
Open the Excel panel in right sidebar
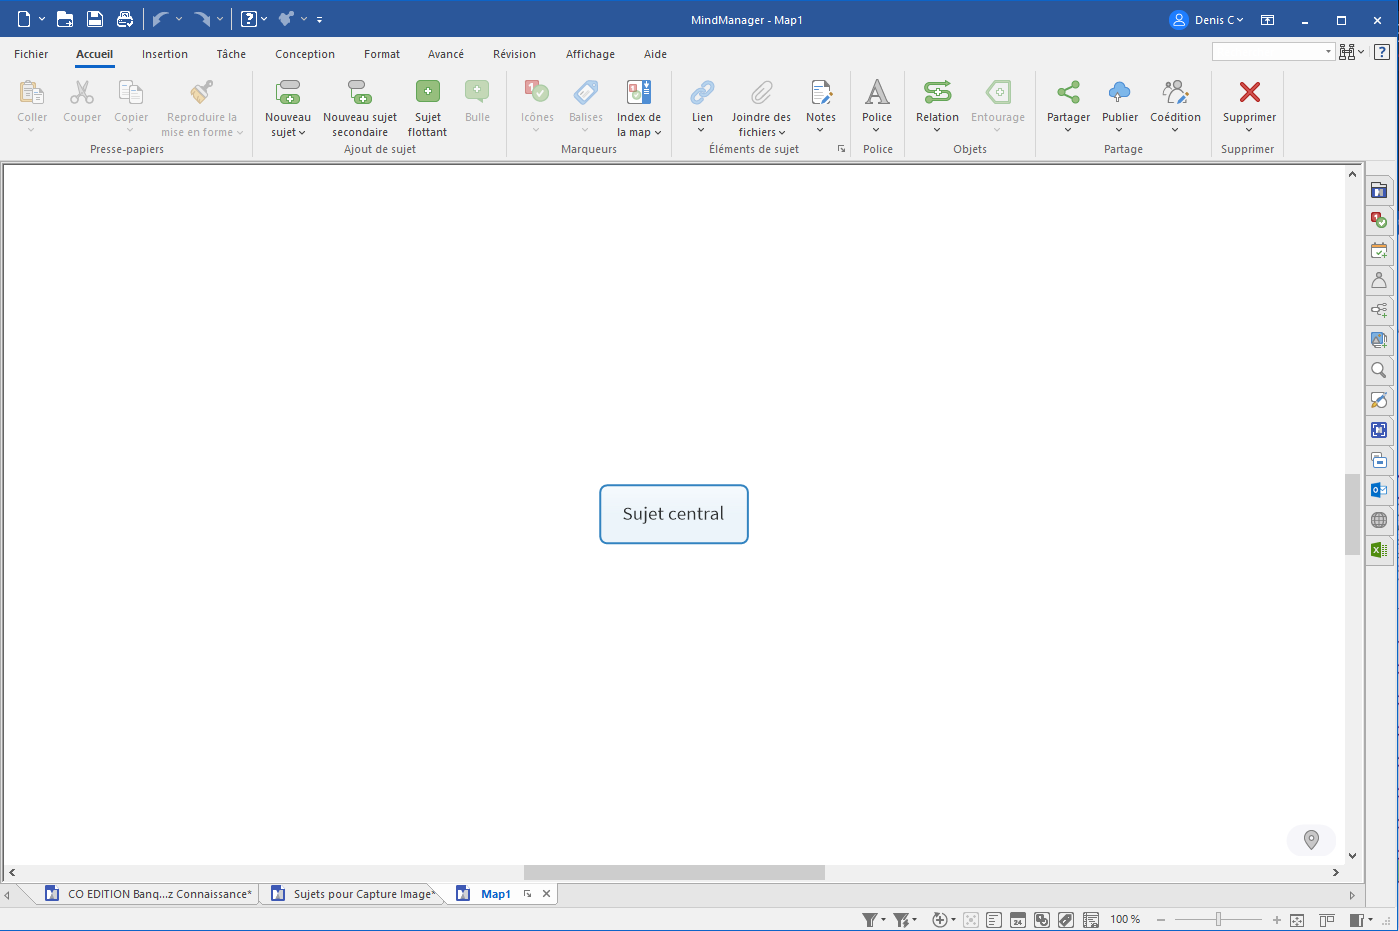click(x=1379, y=550)
